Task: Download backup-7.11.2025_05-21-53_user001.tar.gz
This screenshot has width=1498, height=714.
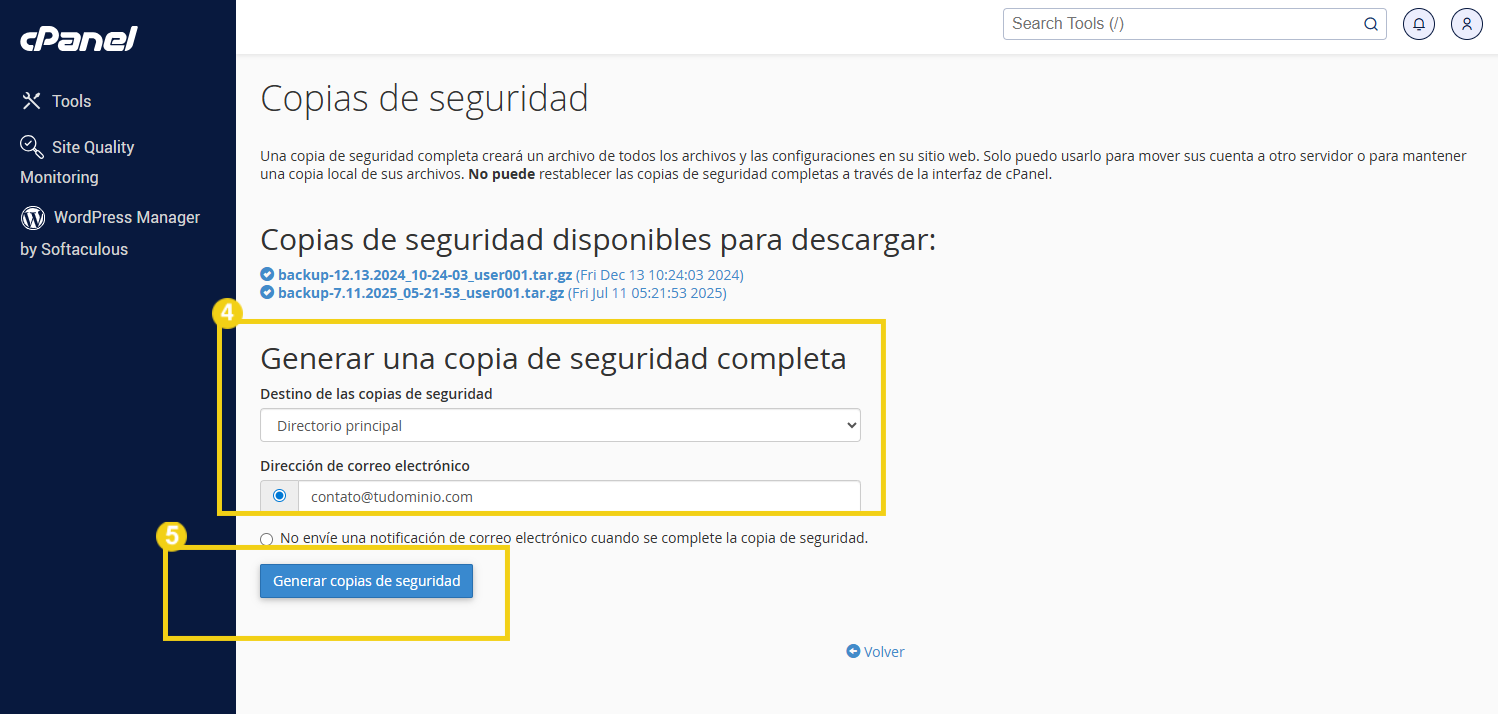Action: pos(421,293)
